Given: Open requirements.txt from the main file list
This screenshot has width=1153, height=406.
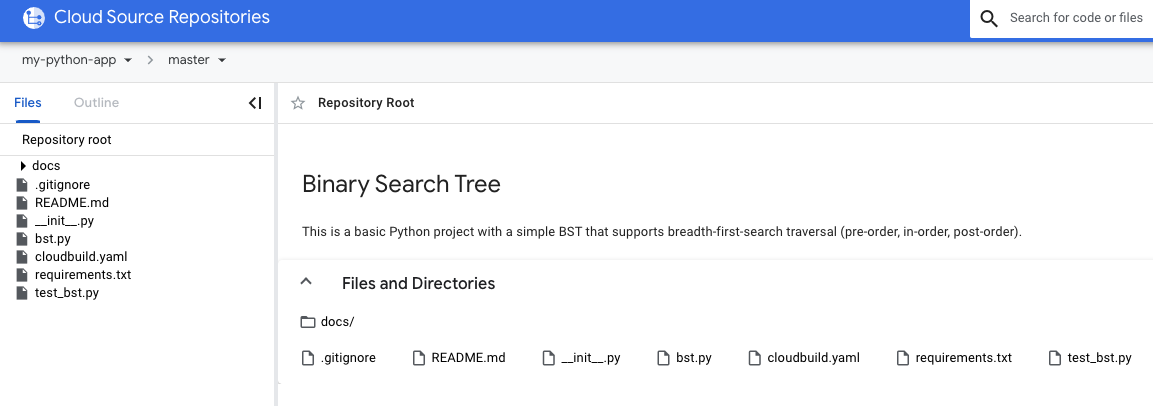Looking at the screenshot, I should (x=963, y=358).
